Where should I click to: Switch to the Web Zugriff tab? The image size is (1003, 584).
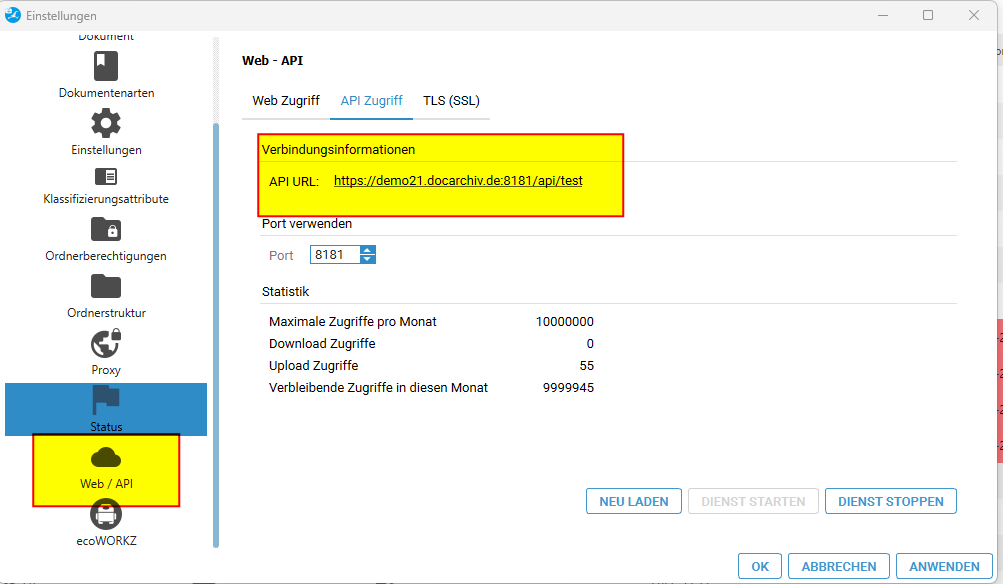point(286,101)
